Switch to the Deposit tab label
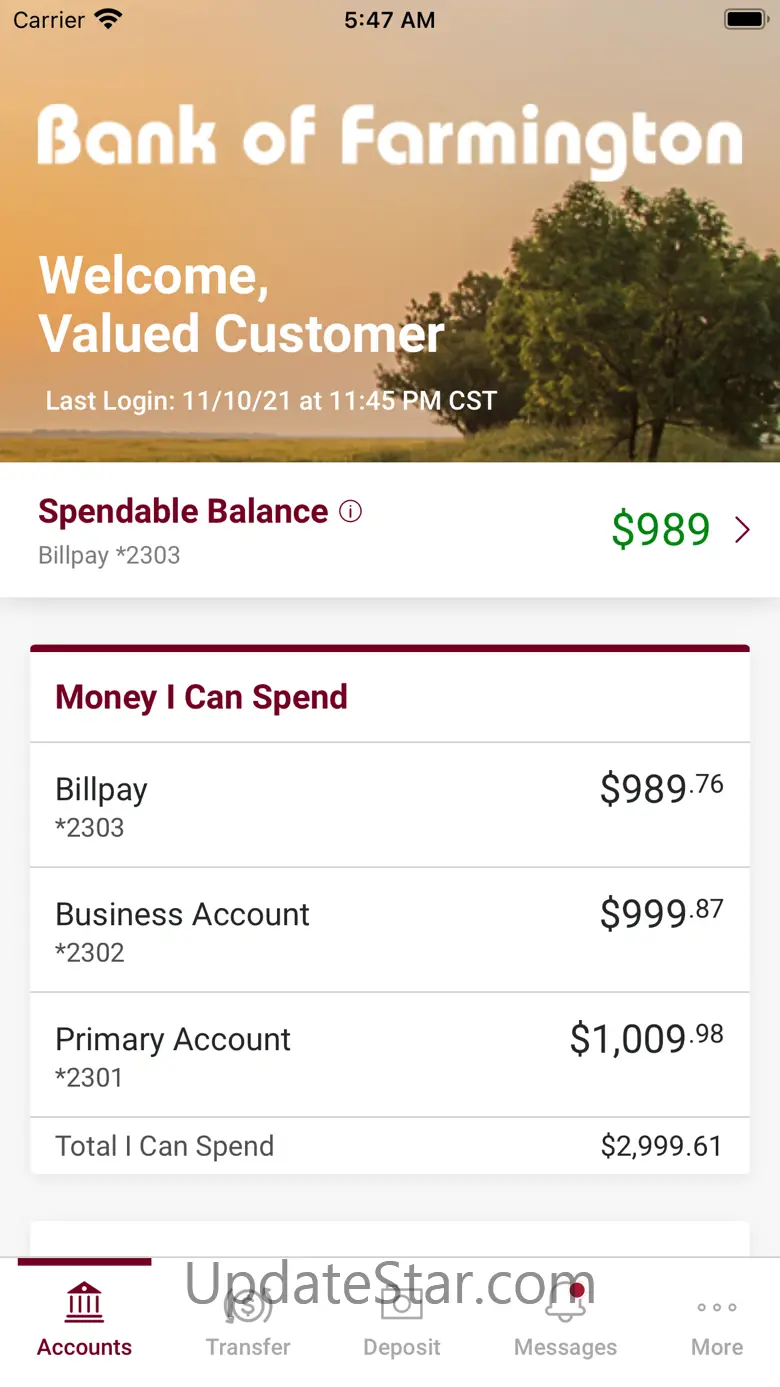 pos(402,1347)
